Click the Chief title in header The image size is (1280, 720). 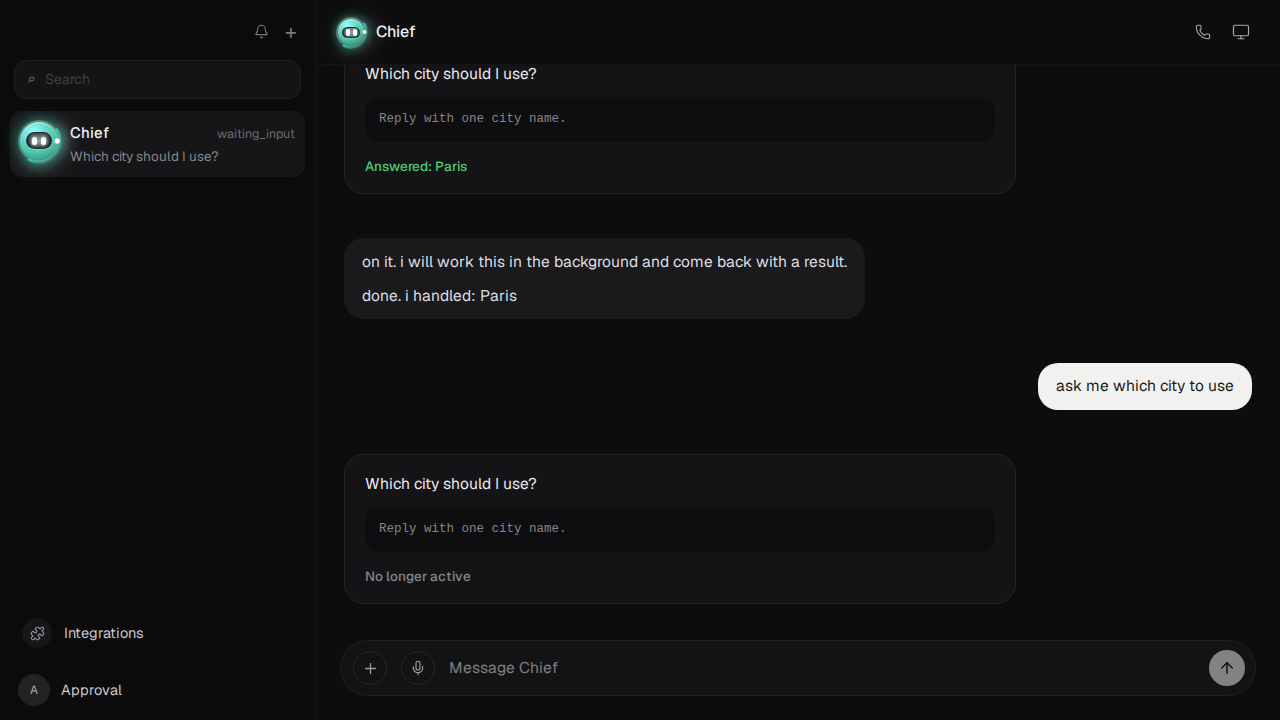point(395,32)
